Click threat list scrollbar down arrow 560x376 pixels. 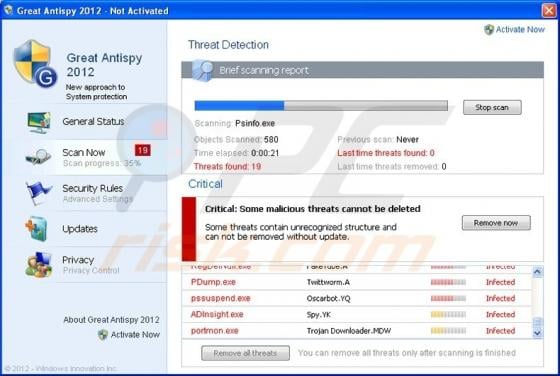537,333
